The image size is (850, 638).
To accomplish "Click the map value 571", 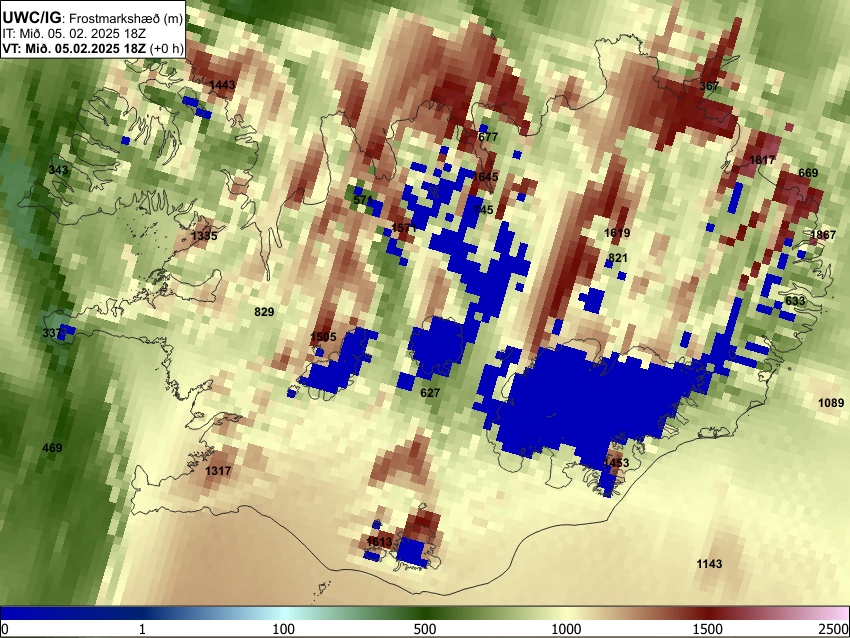I will coord(363,199).
